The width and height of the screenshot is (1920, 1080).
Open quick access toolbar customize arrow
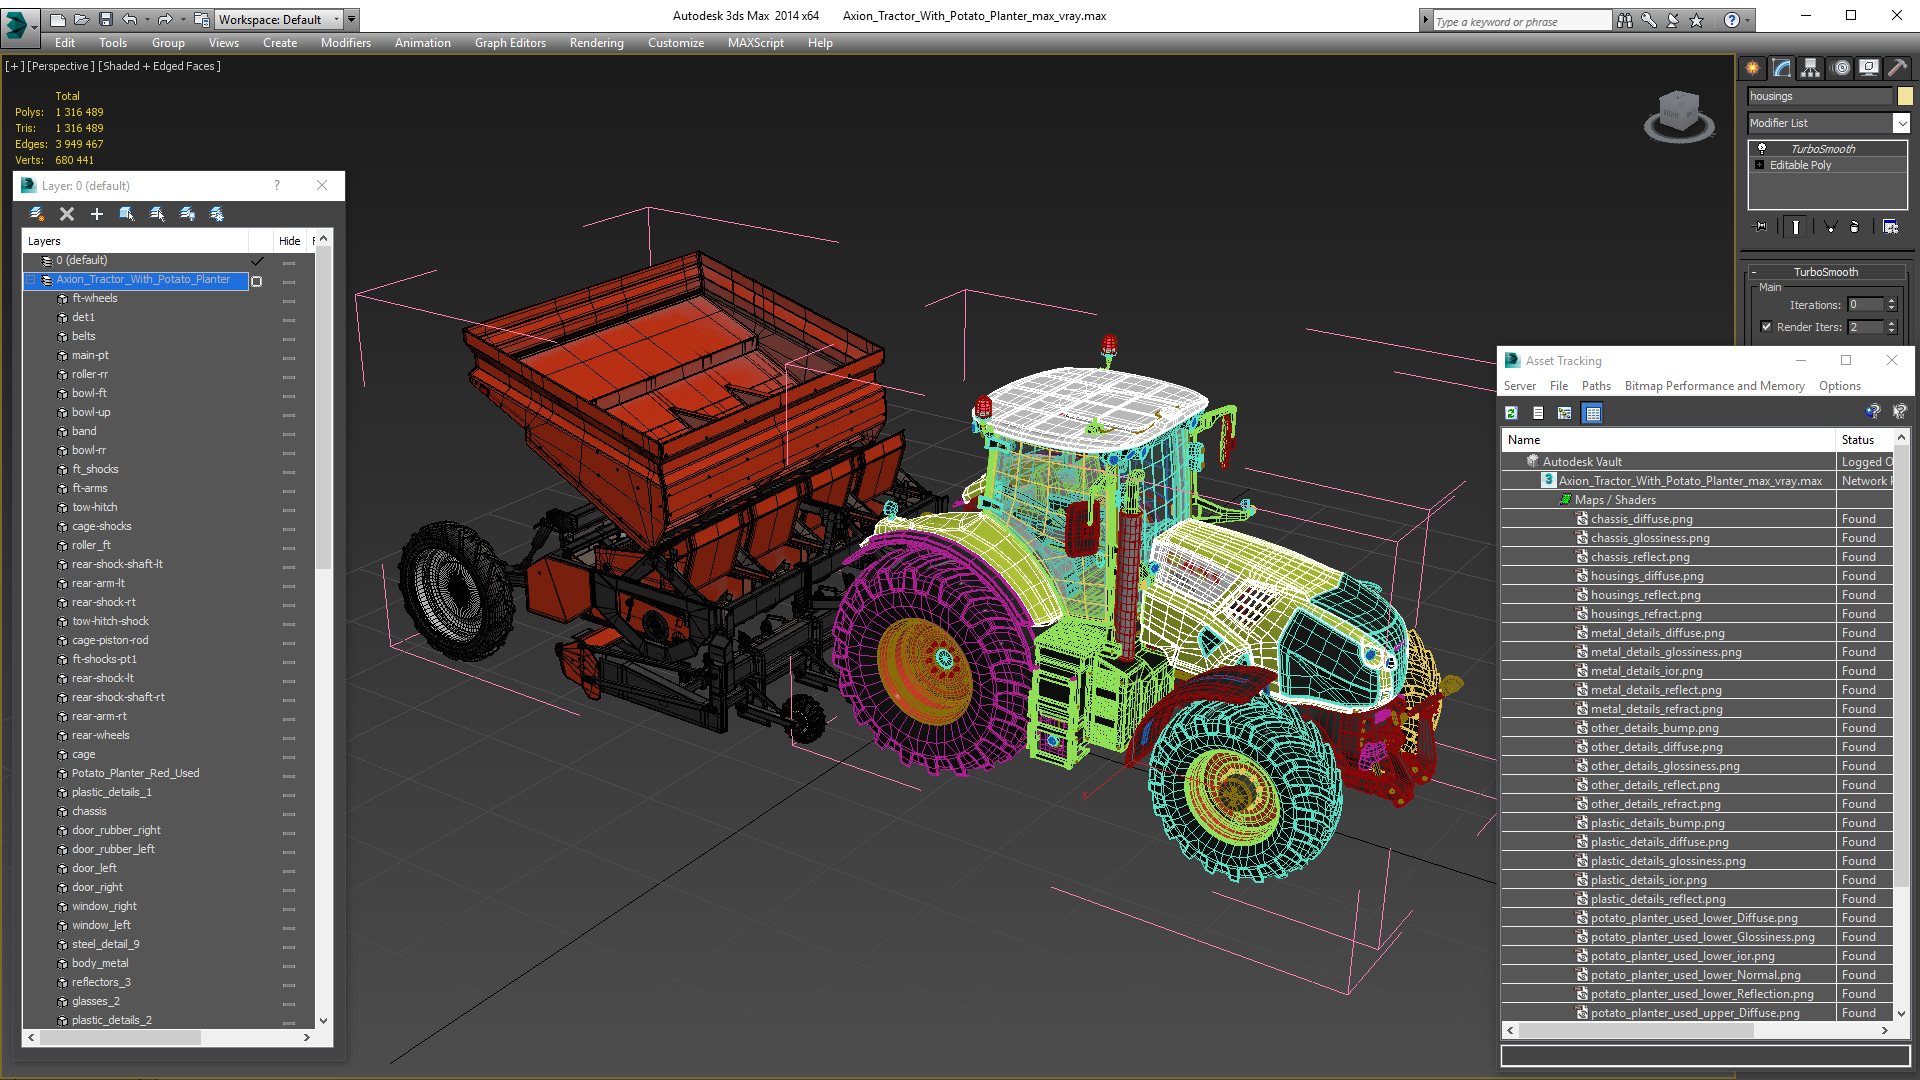[352, 19]
